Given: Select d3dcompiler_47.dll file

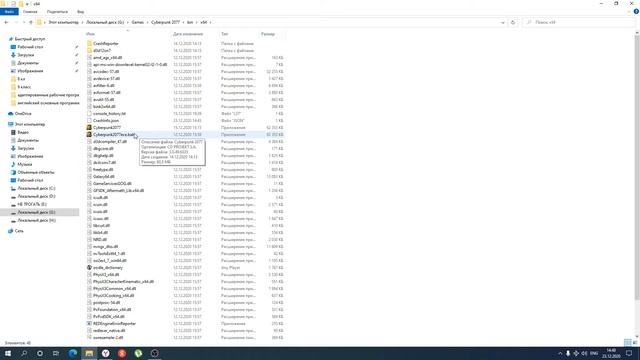Looking at the screenshot, I should (110, 142).
